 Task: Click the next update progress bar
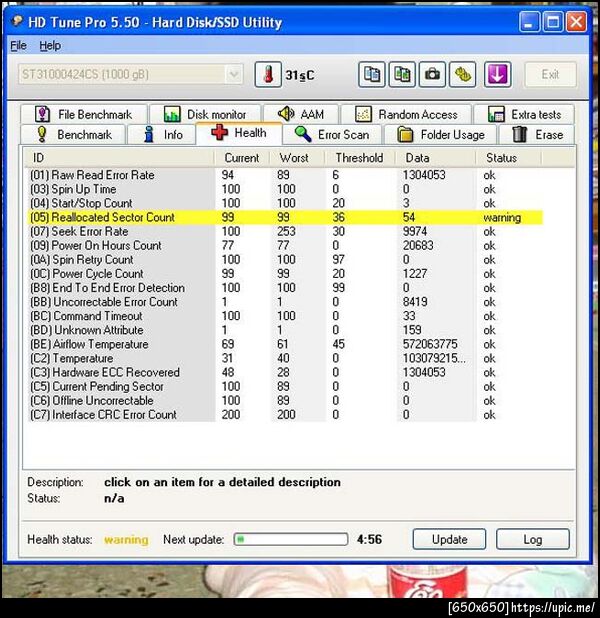pos(291,539)
